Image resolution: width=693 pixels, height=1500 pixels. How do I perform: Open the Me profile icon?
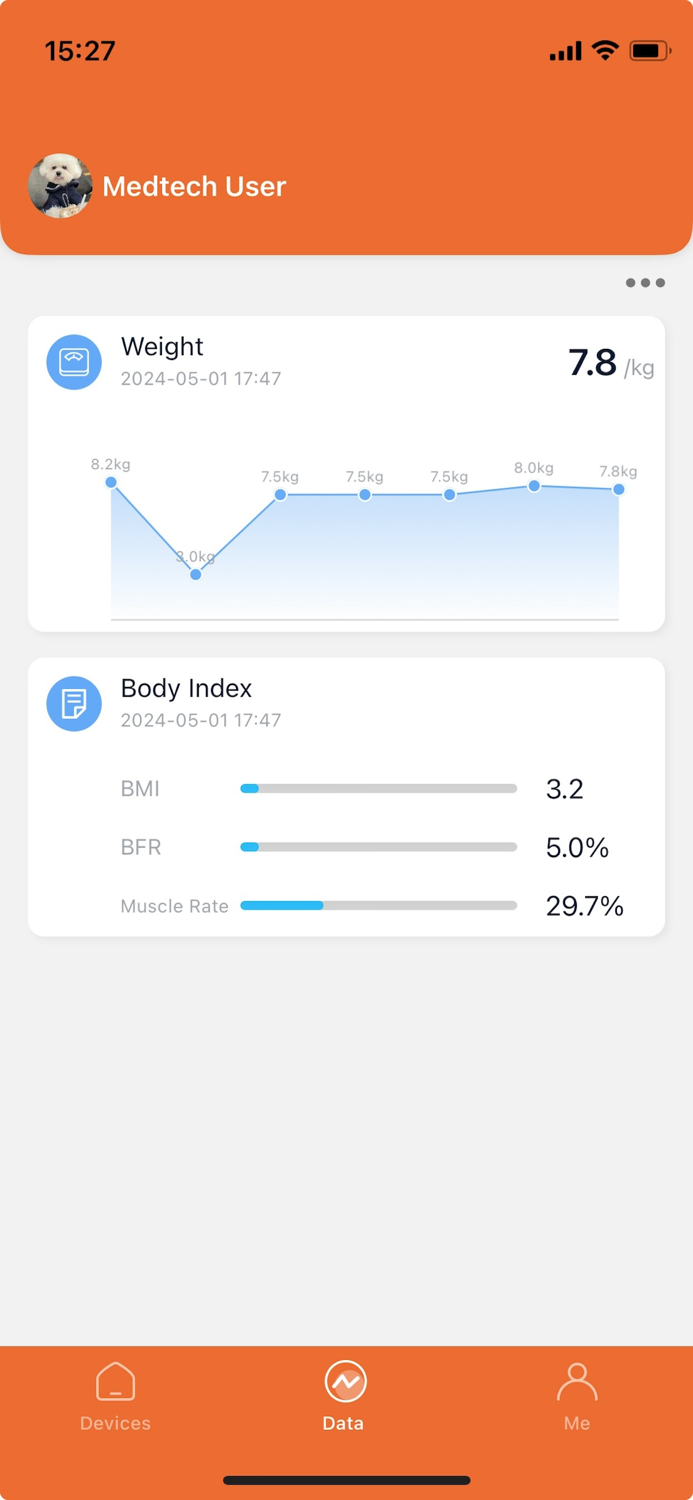click(577, 1382)
